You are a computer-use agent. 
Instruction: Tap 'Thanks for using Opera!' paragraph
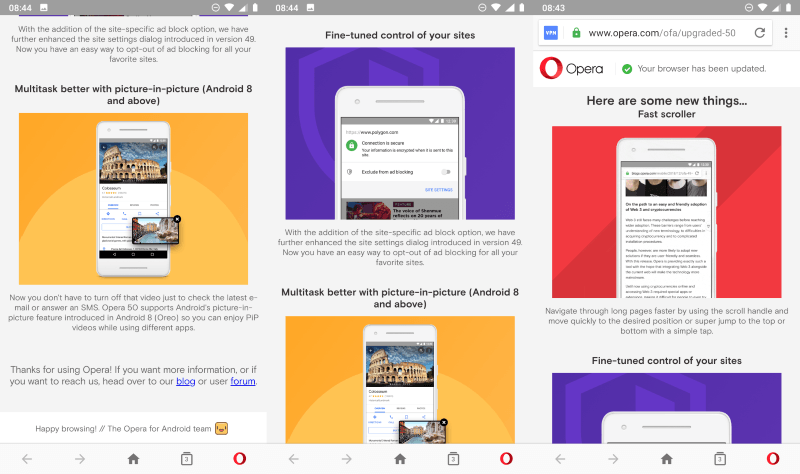pos(133,376)
